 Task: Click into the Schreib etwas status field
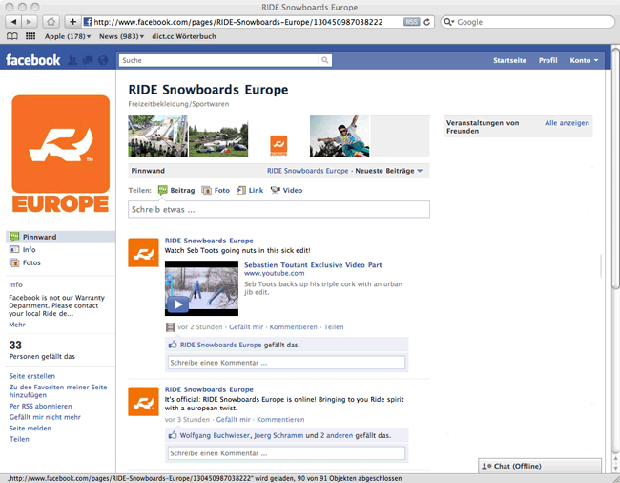click(x=279, y=209)
